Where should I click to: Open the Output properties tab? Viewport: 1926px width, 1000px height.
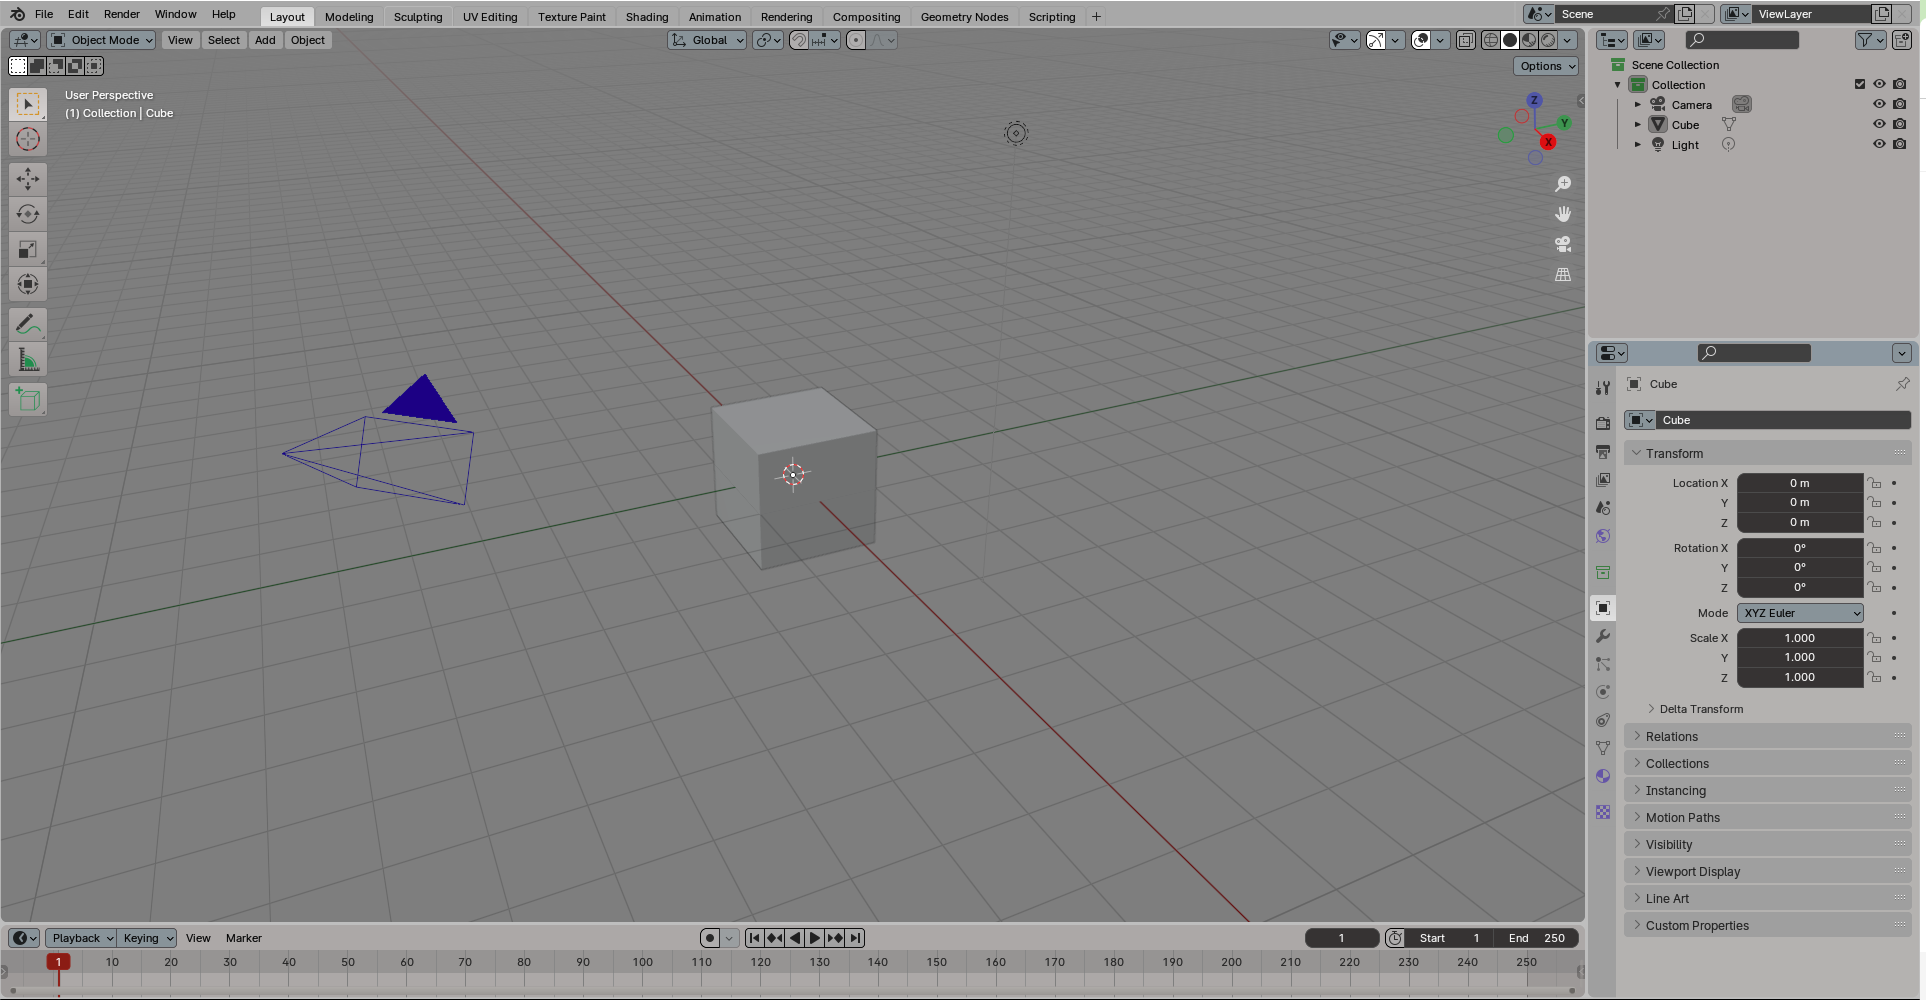coord(1603,452)
